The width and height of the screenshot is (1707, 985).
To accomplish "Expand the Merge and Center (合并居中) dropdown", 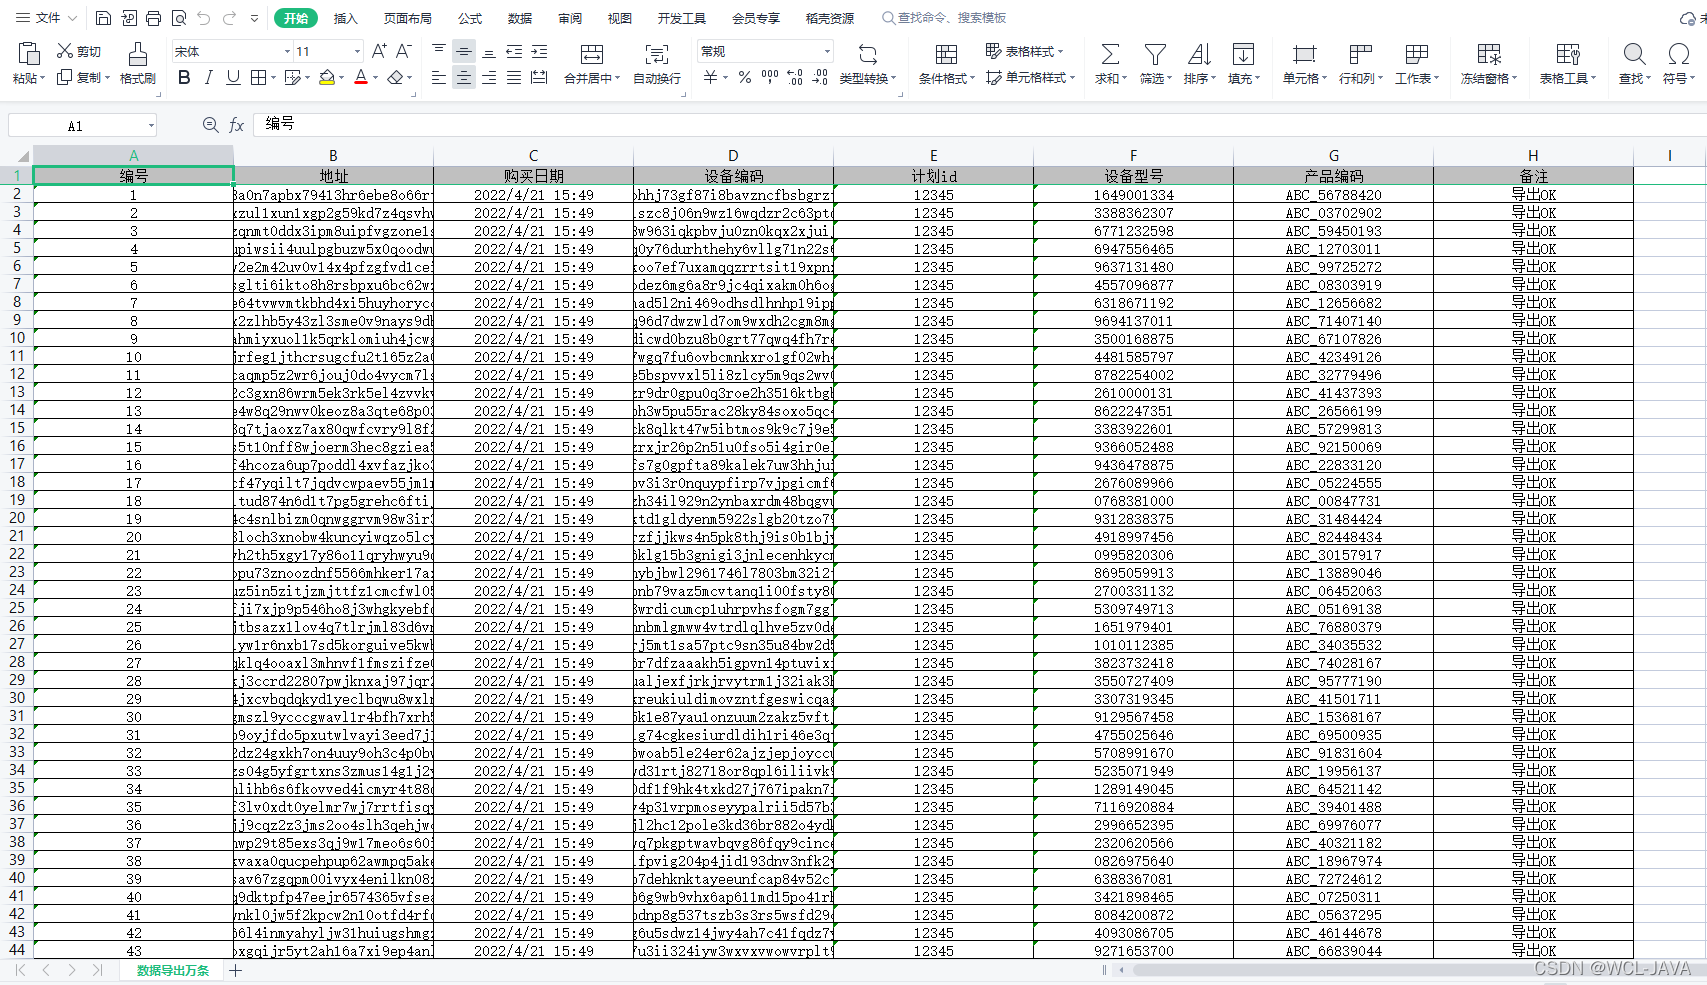I will click(x=618, y=78).
